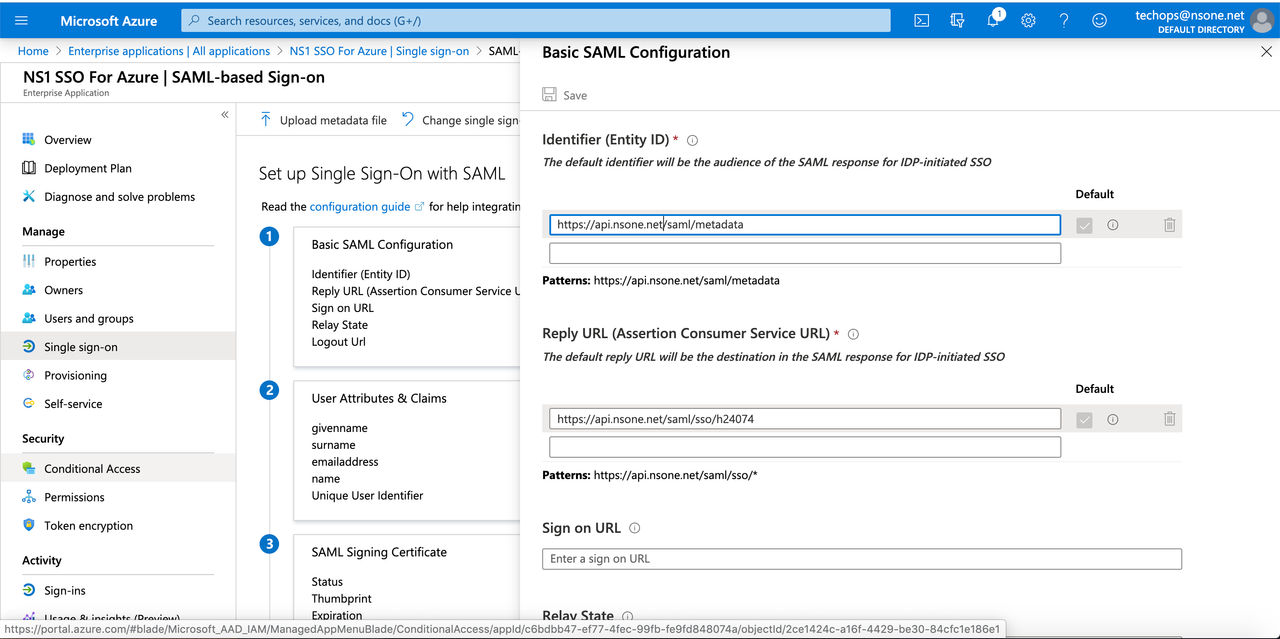Open the Azure portal hamburger menu

(21, 20)
